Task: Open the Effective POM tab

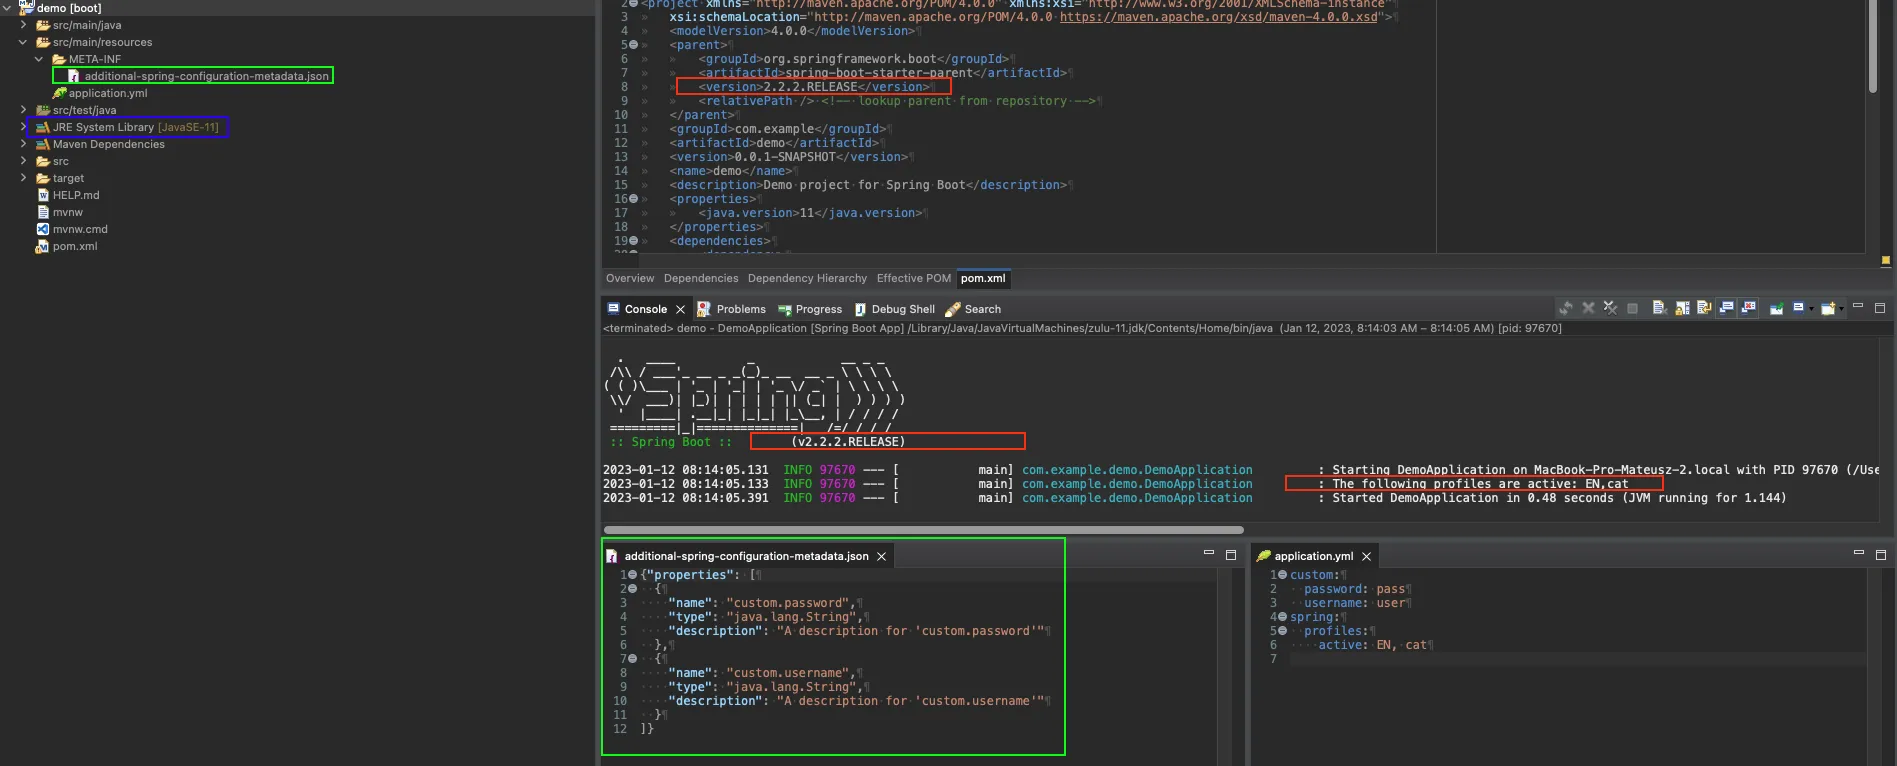Action: (x=914, y=279)
